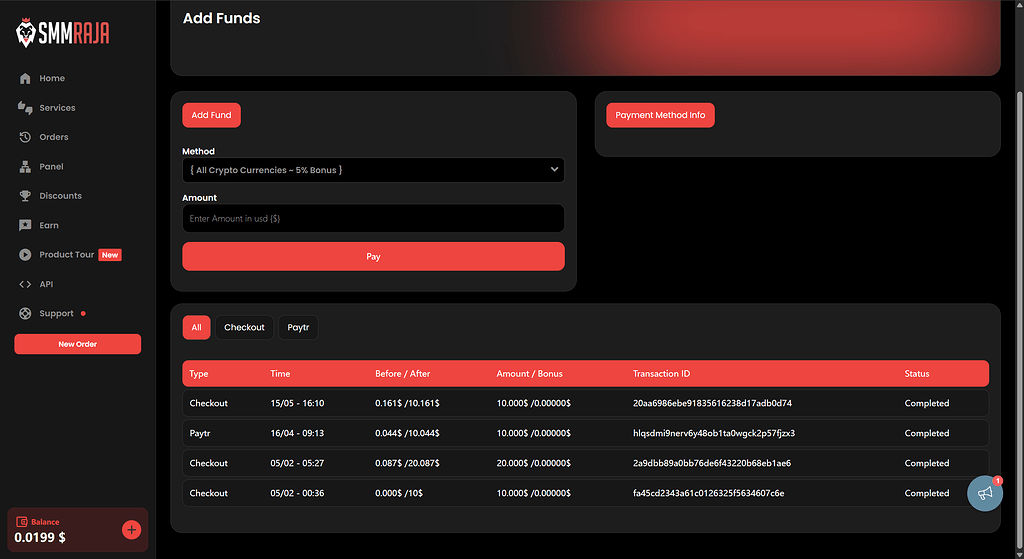Show All transactions tab
The image size is (1024, 559).
pos(197,327)
